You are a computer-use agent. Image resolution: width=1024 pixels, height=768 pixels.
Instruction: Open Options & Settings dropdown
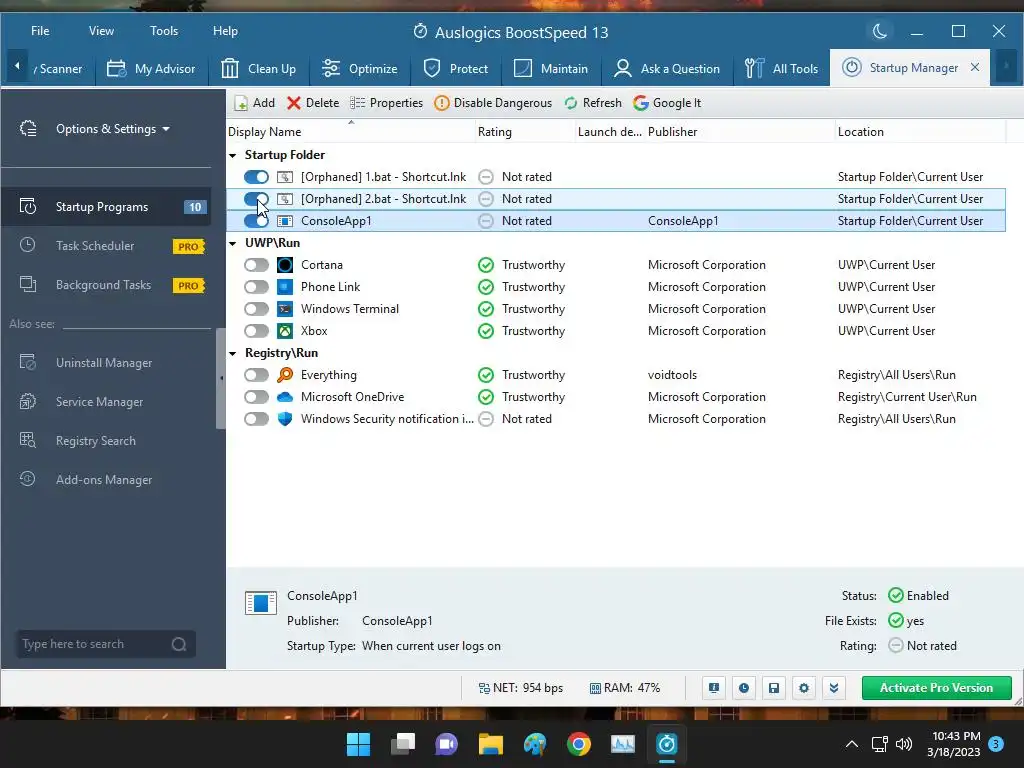(112, 129)
